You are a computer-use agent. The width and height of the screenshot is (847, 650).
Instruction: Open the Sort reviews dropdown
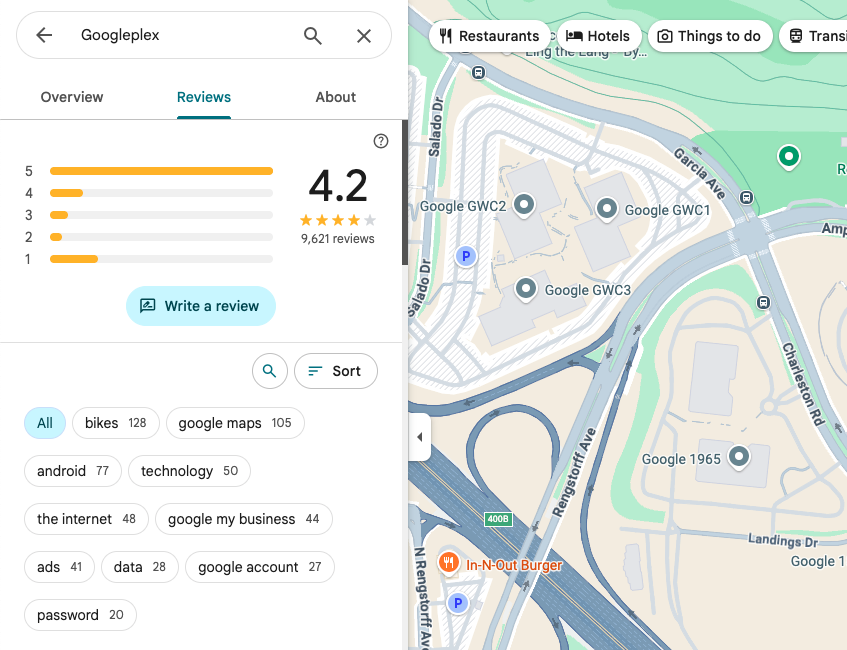point(335,371)
